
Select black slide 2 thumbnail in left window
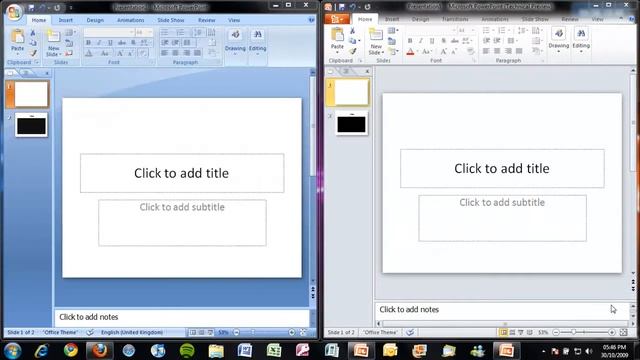pyautogui.click(x=31, y=125)
